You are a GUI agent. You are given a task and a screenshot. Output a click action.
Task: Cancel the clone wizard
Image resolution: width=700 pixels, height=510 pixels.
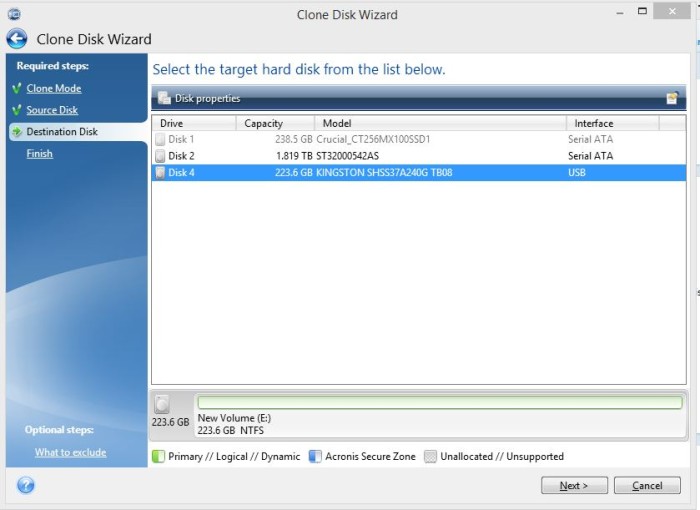point(647,485)
